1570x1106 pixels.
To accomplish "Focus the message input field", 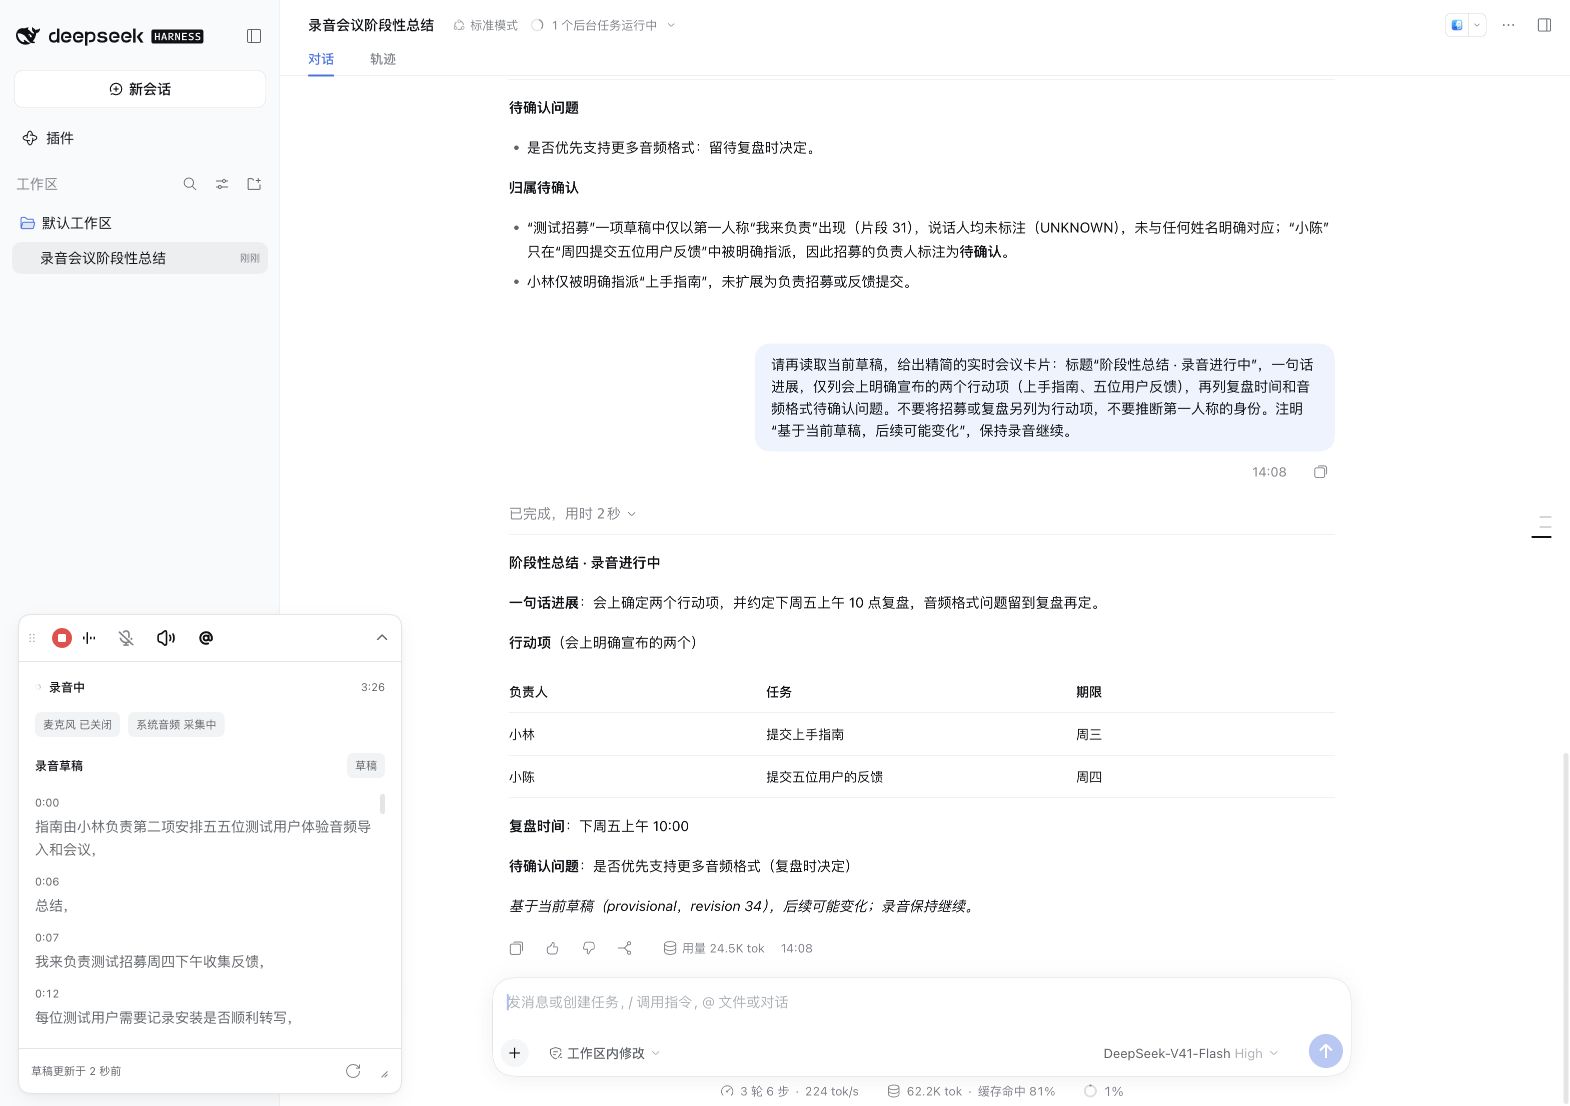I will [x=921, y=1002].
